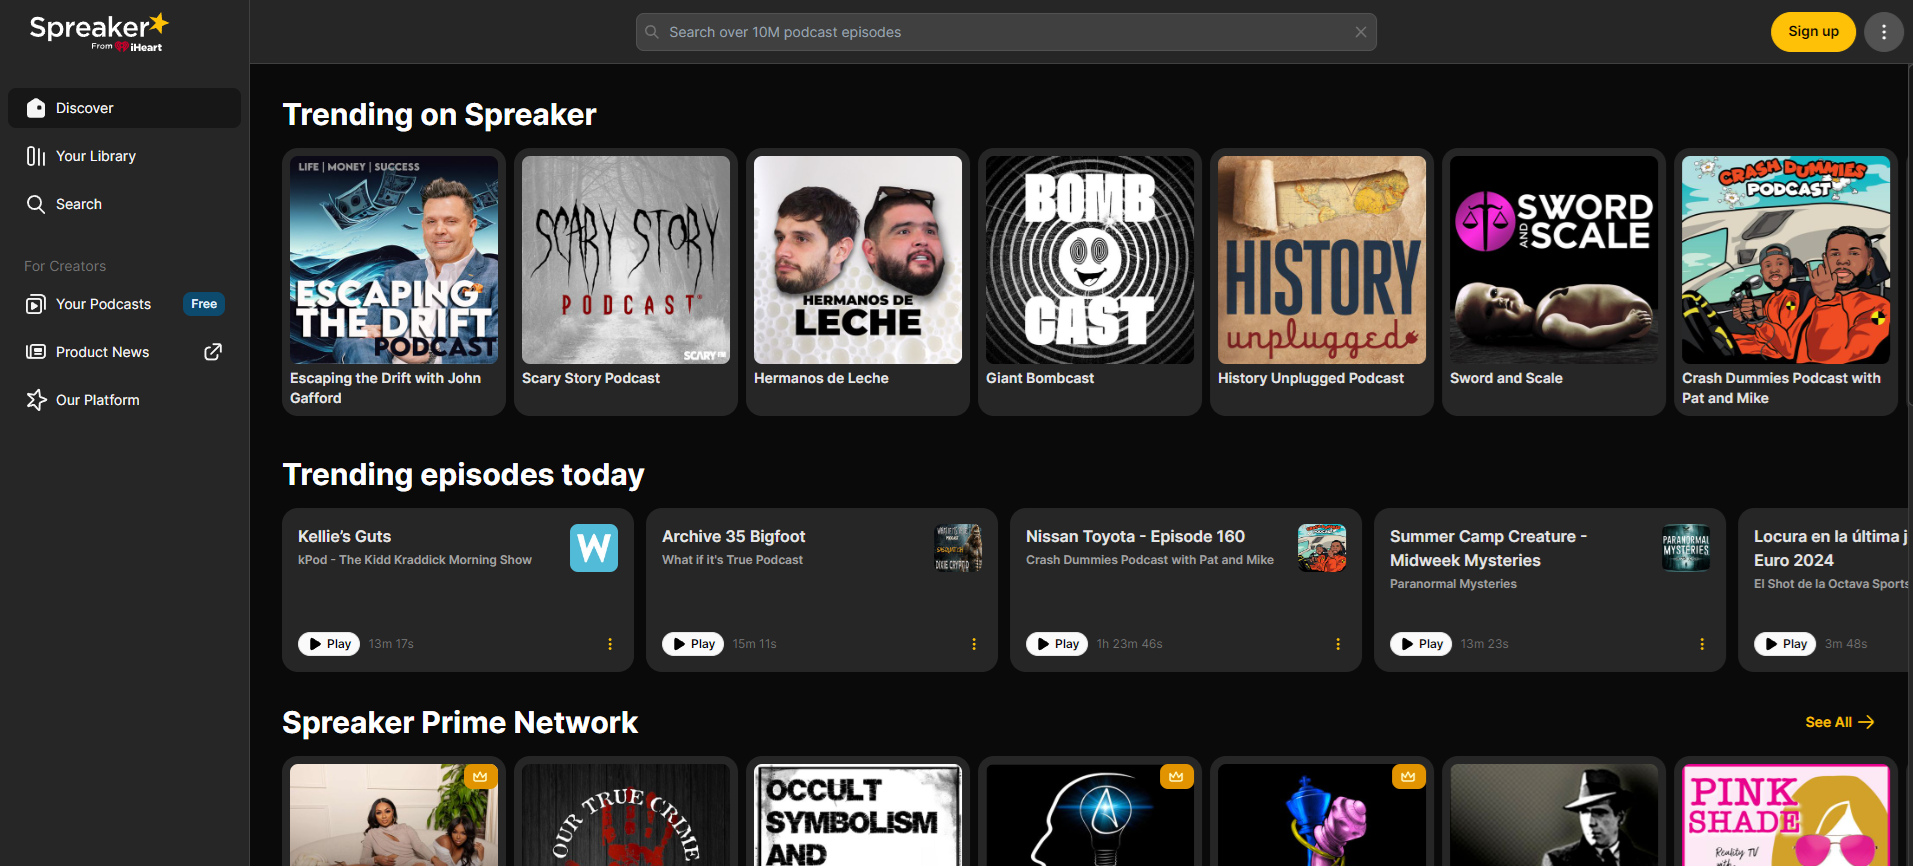
Task: Click the Your Library icon
Action: (36, 156)
